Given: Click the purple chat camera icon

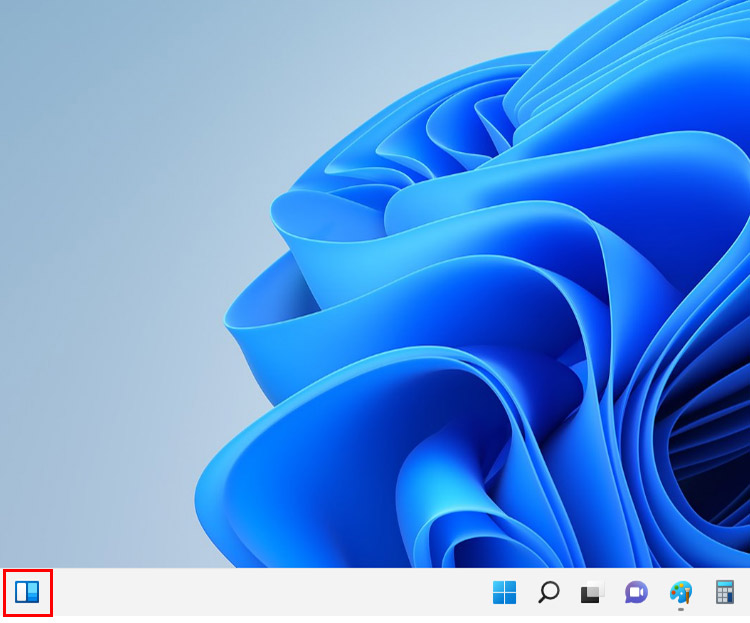Looking at the screenshot, I should [x=636, y=593].
